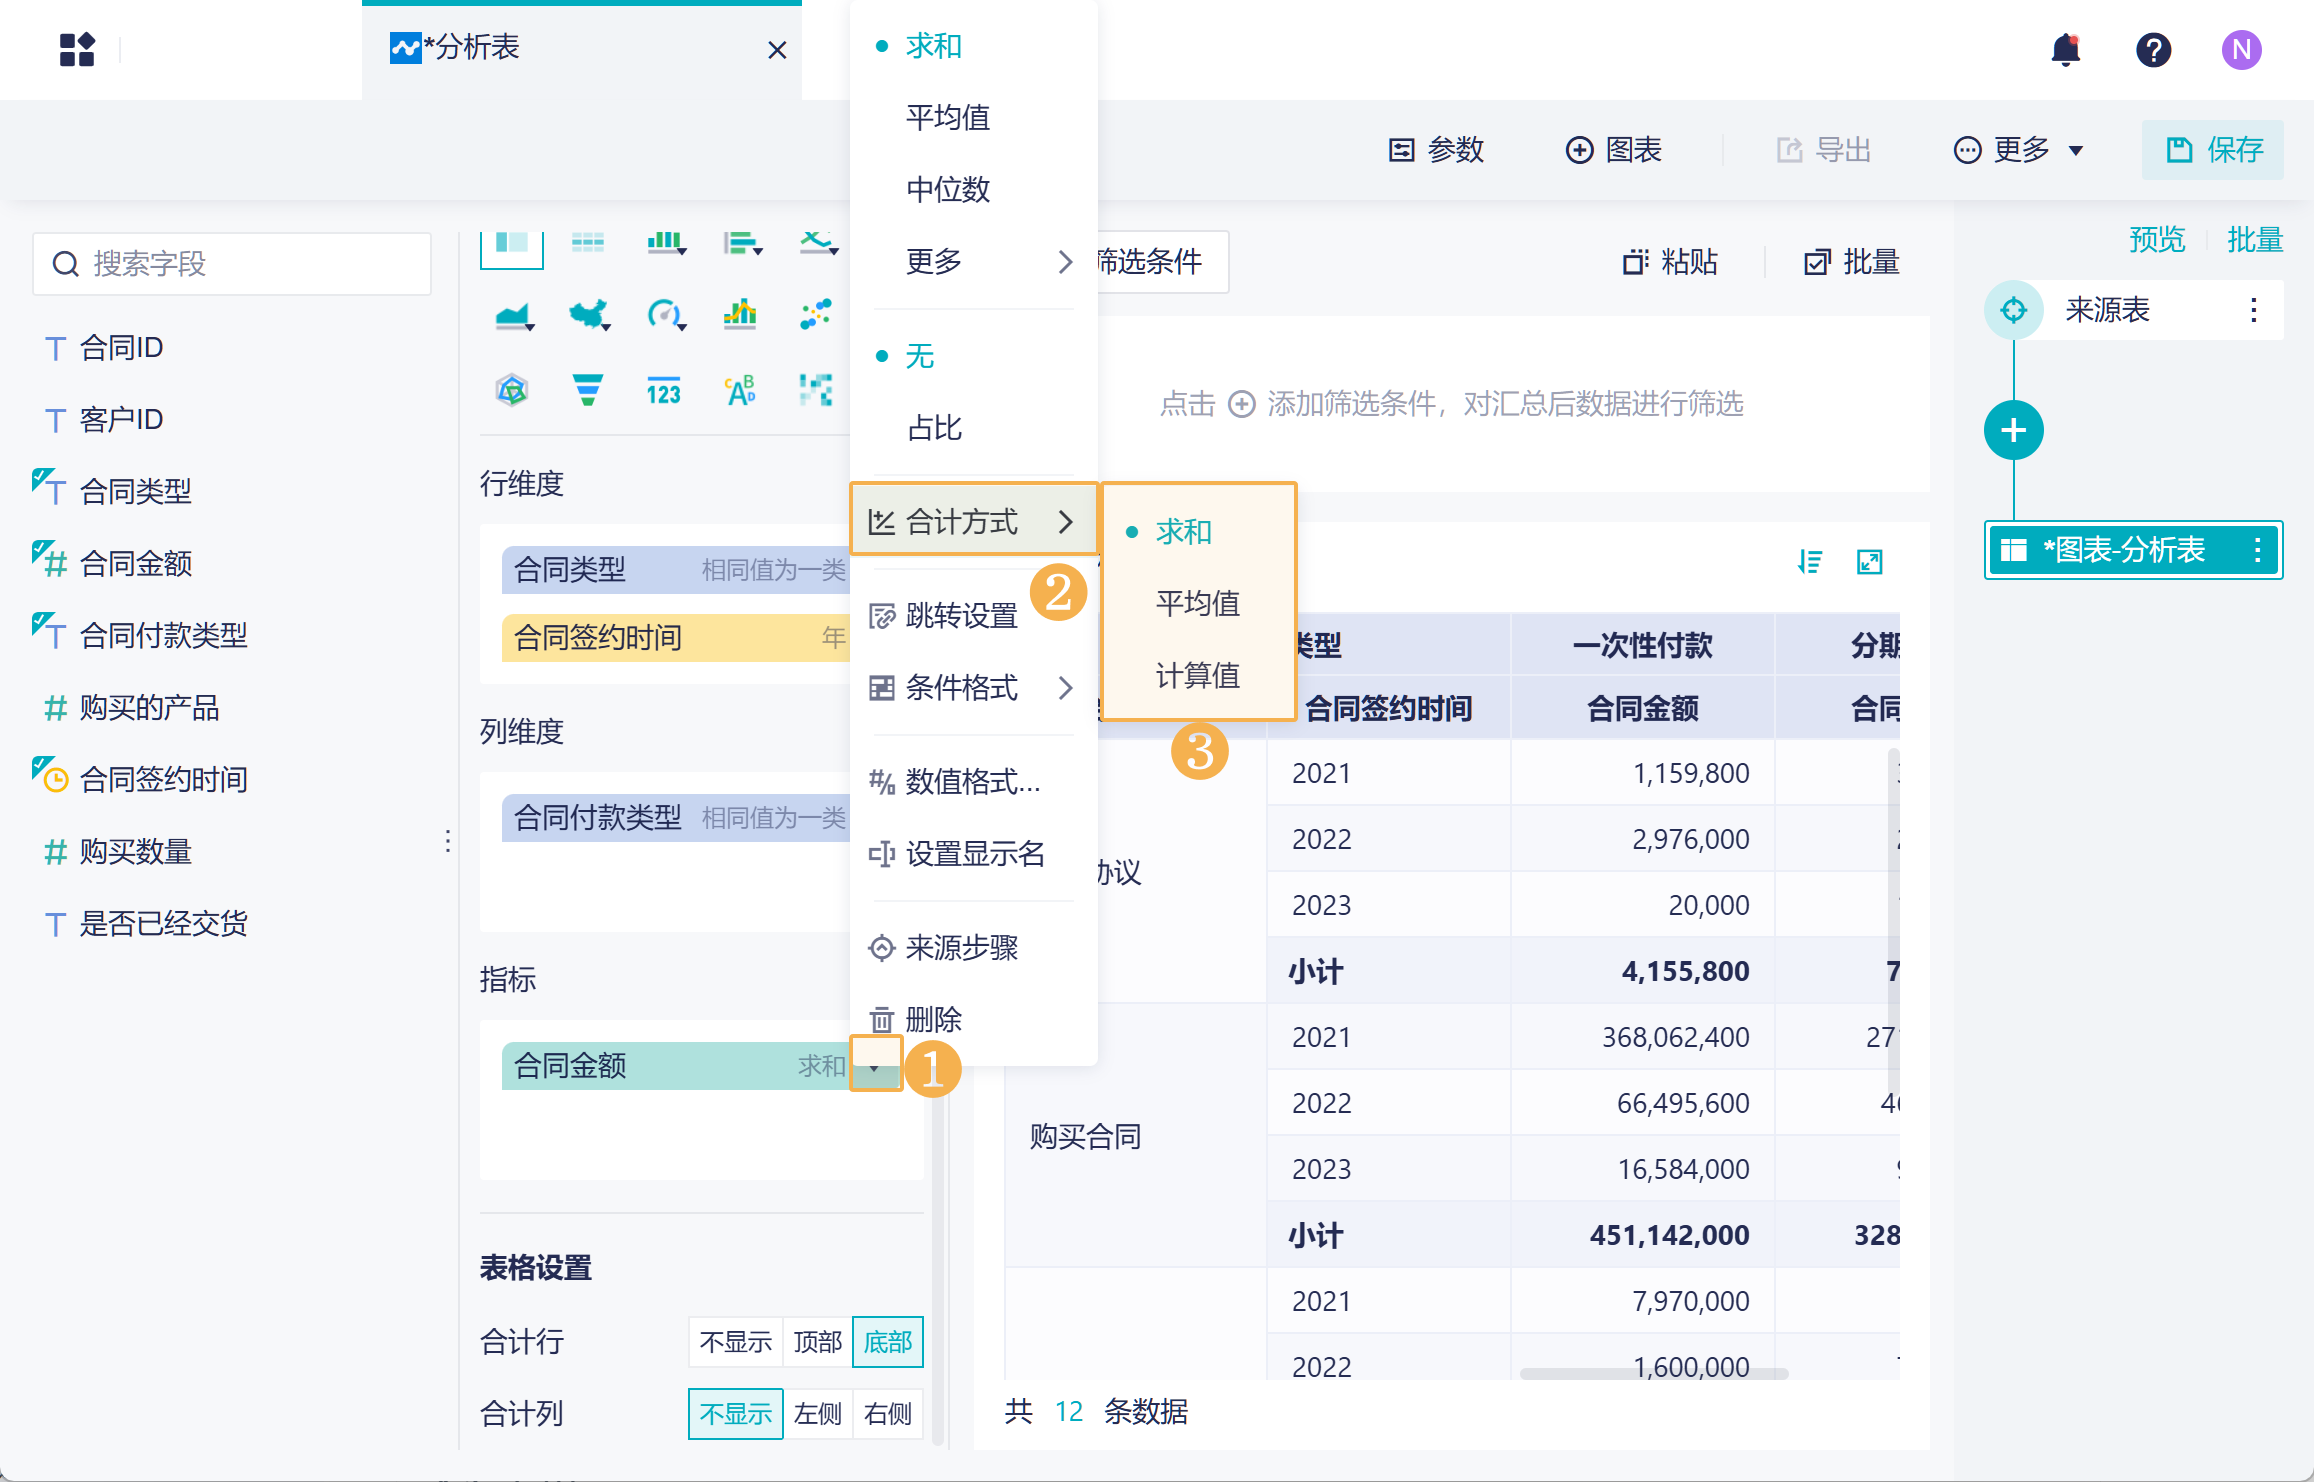The width and height of the screenshot is (2314, 1482).
Task: Choose the funnel chart type icon
Action: (587, 390)
